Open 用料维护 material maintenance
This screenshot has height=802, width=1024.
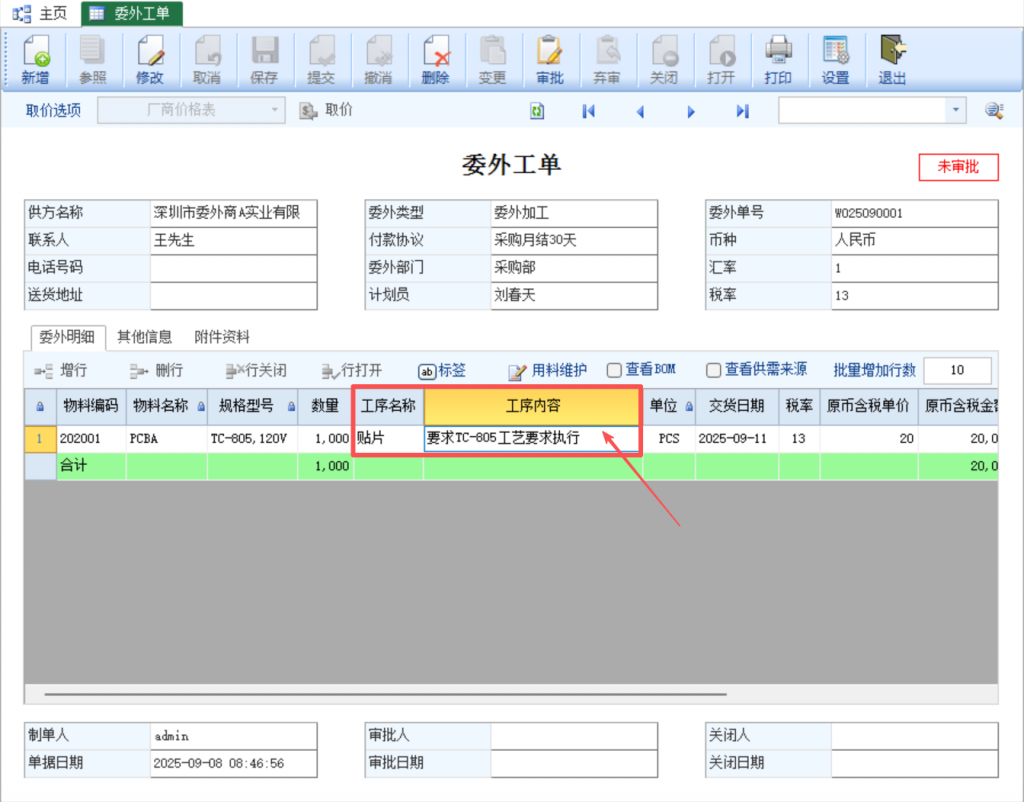coord(547,370)
